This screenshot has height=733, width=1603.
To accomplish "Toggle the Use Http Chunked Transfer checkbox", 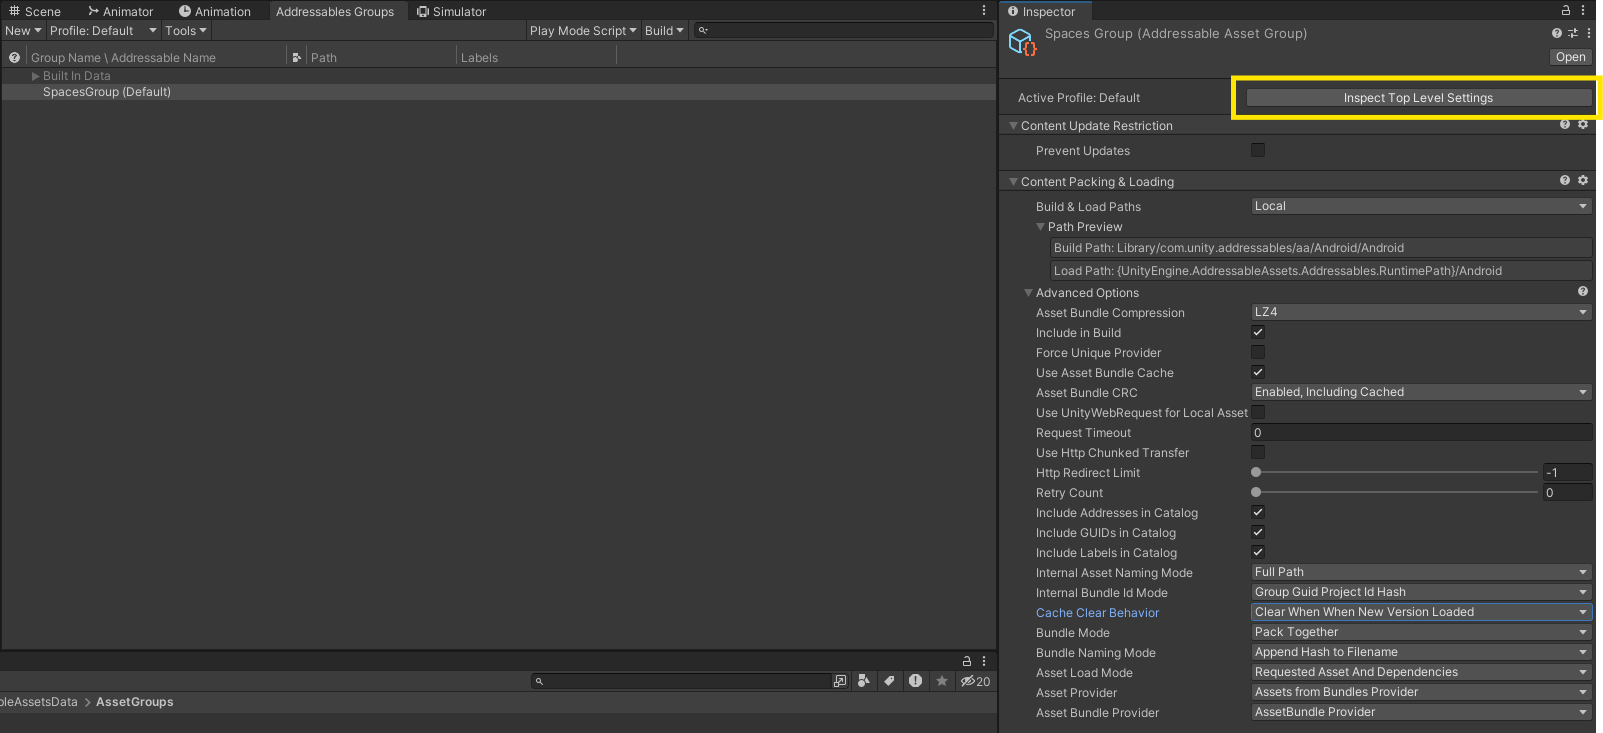I will click(x=1258, y=452).
